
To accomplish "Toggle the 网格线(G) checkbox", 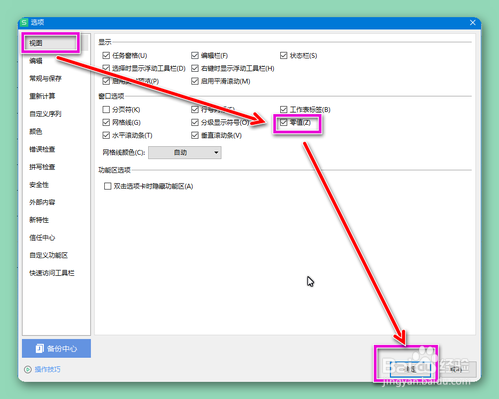I will click(x=106, y=122).
